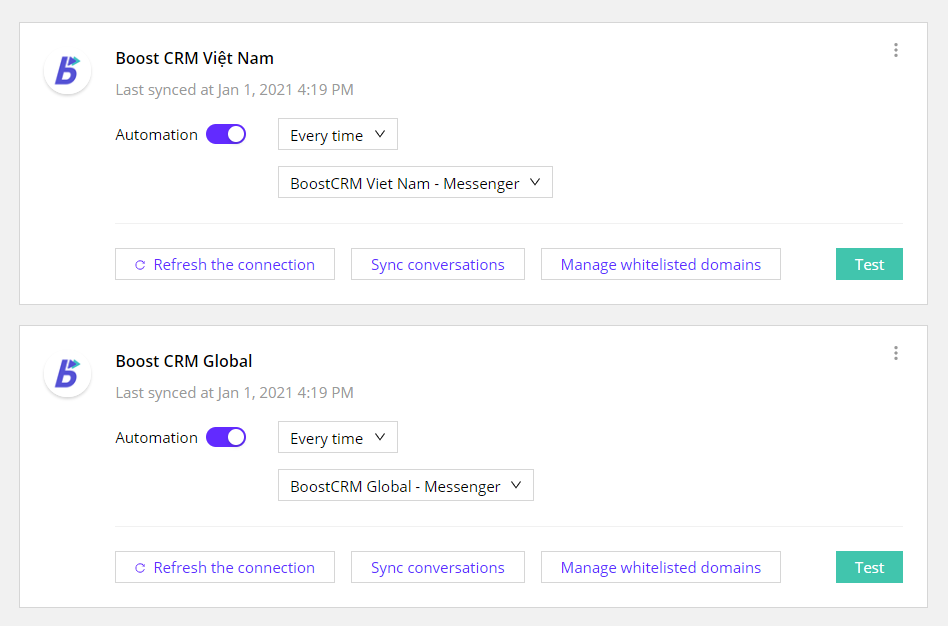Manage whitelisted domains for Global page
The width and height of the screenshot is (948, 626).
click(x=661, y=567)
